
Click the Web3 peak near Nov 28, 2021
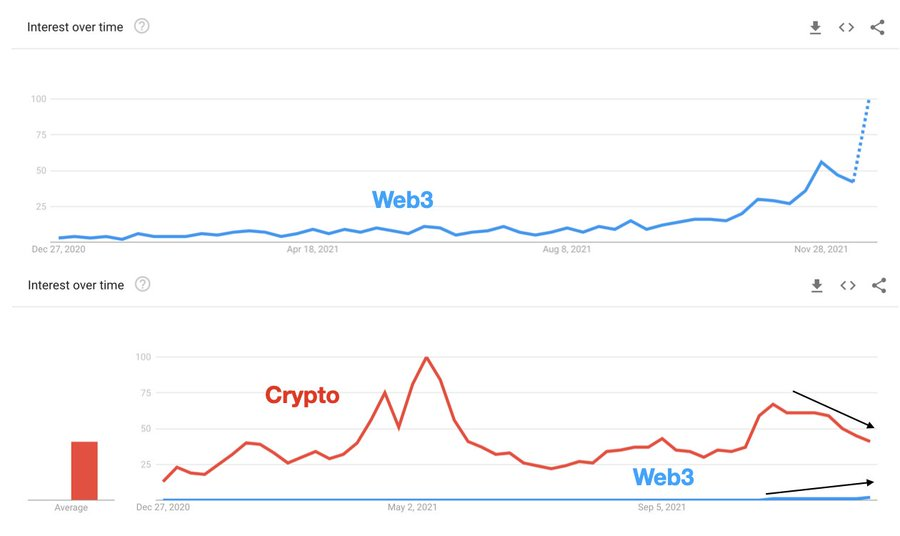point(821,162)
